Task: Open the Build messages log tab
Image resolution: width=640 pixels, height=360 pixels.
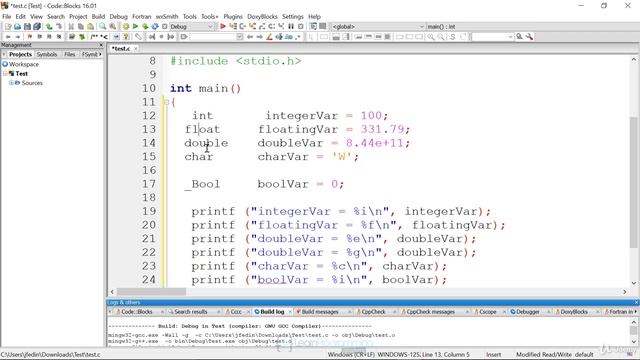Action: click(320, 312)
